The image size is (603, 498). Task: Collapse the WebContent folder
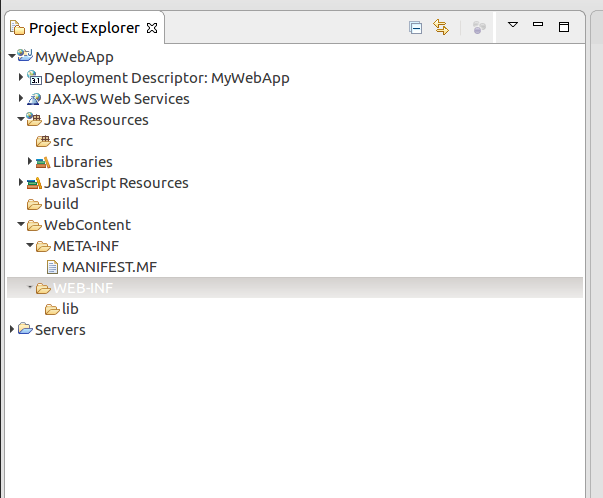tap(21, 225)
